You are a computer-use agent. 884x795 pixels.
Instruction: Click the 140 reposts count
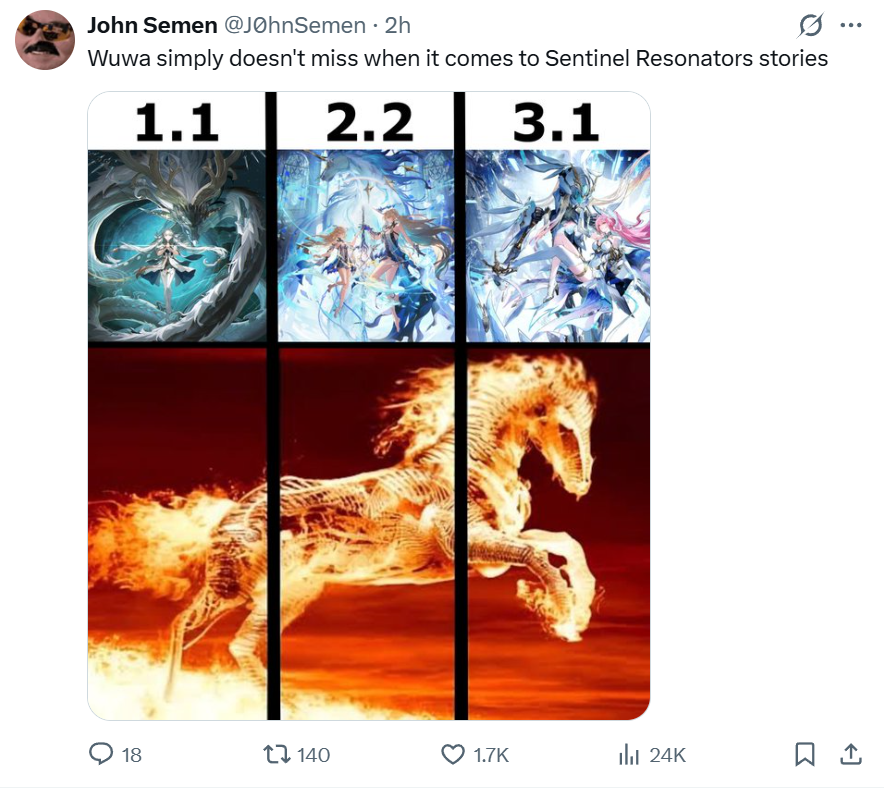tap(313, 755)
